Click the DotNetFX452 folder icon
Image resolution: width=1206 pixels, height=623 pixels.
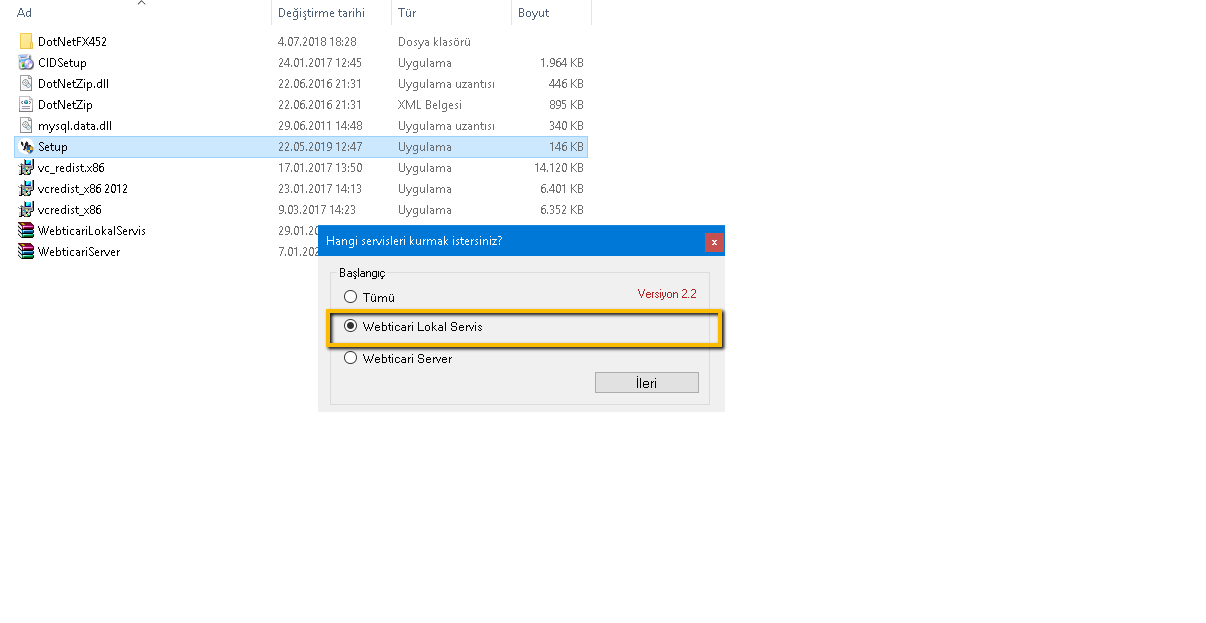[26, 42]
